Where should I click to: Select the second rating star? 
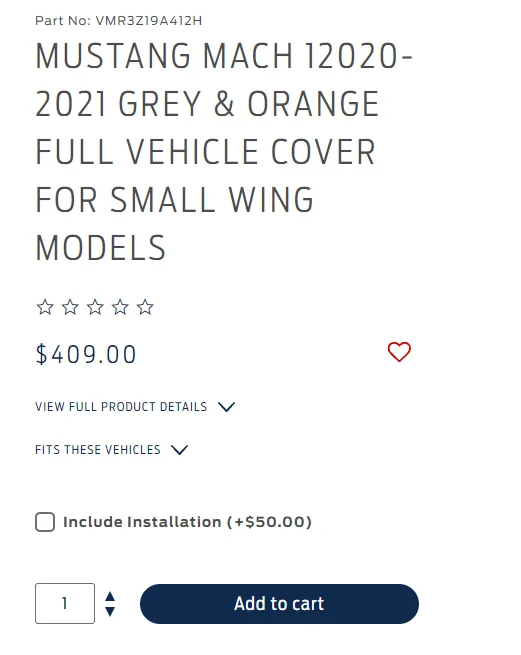coord(70,307)
